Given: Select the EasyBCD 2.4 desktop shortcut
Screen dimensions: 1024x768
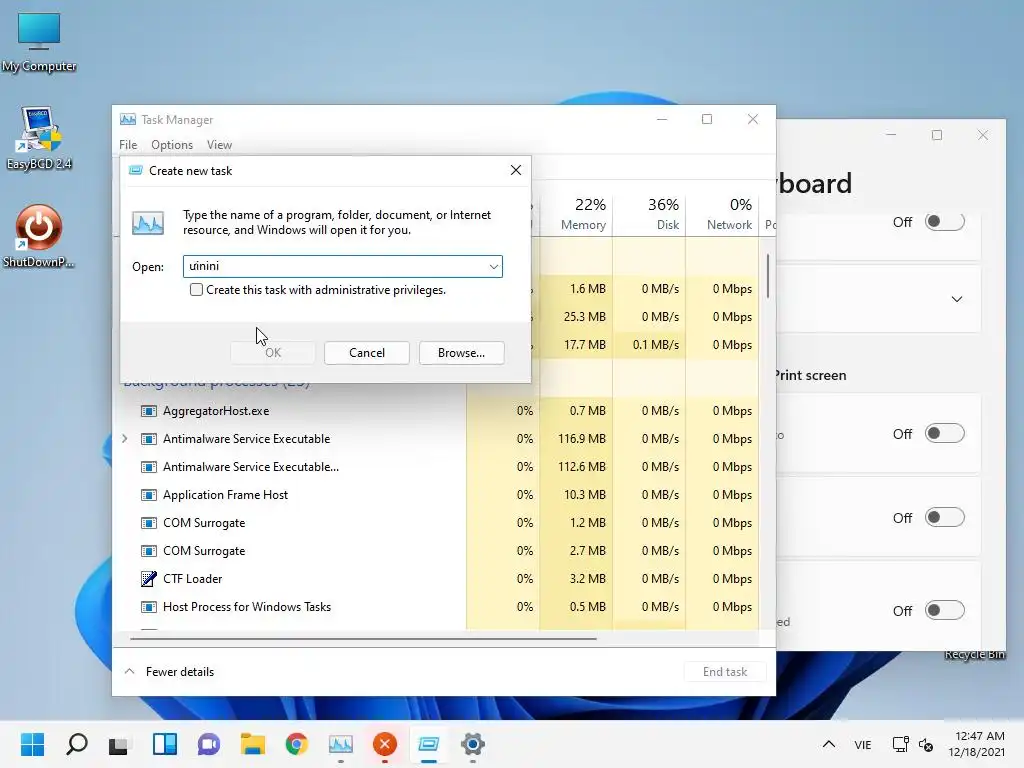Looking at the screenshot, I should [39, 138].
